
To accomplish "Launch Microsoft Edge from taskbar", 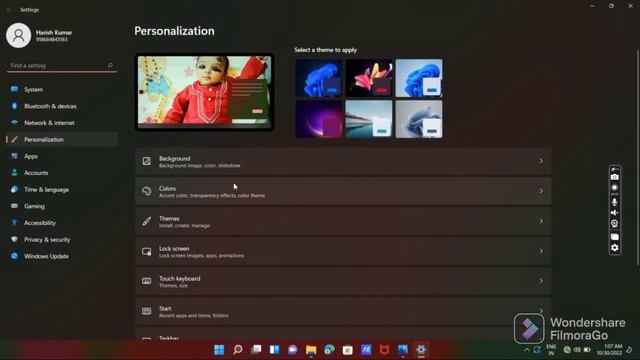I will 329,350.
